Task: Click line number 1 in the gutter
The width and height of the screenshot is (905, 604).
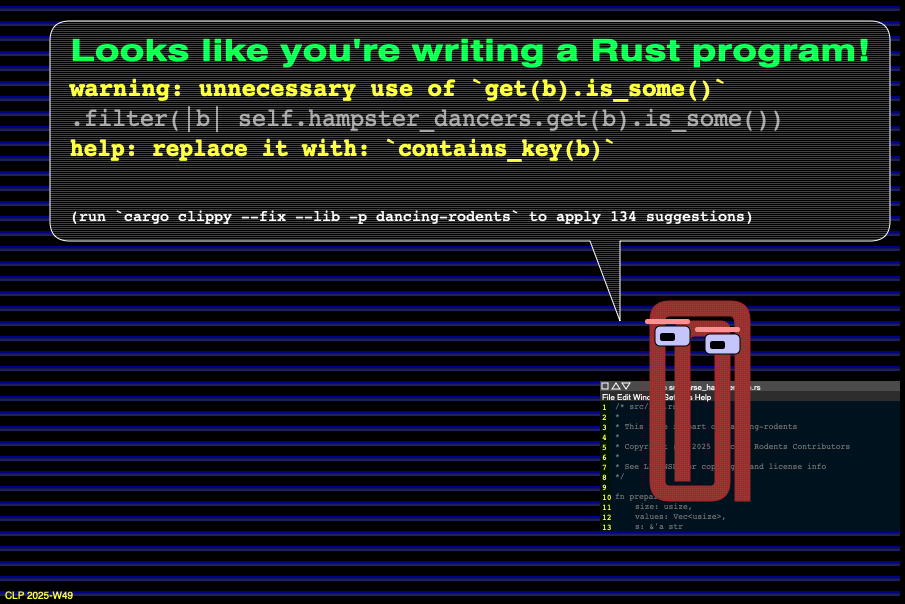Action: pos(604,407)
